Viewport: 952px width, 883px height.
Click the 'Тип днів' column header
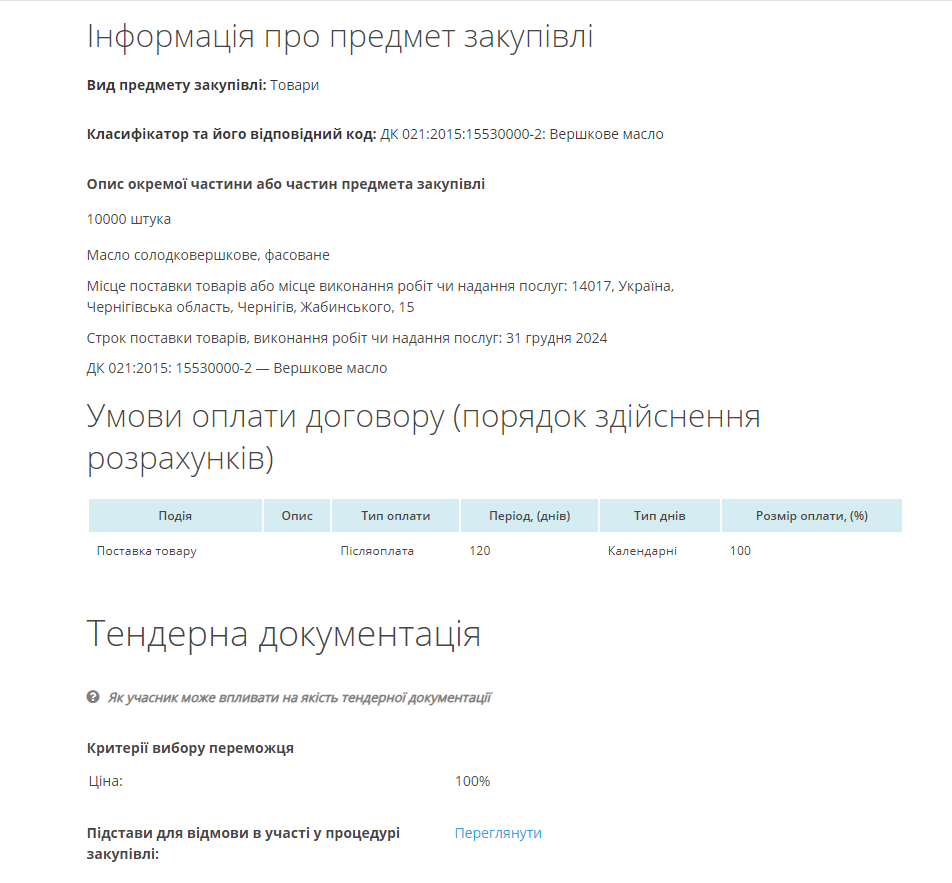(x=659, y=516)
